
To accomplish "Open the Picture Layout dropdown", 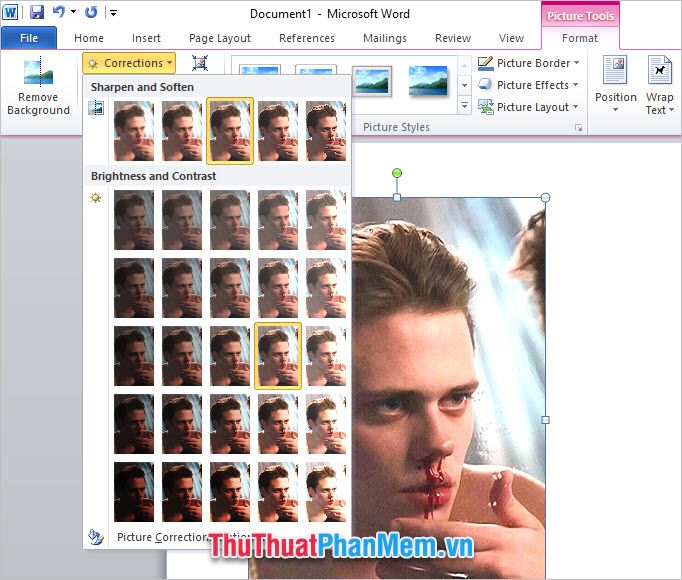I will (x=528, y=107).
